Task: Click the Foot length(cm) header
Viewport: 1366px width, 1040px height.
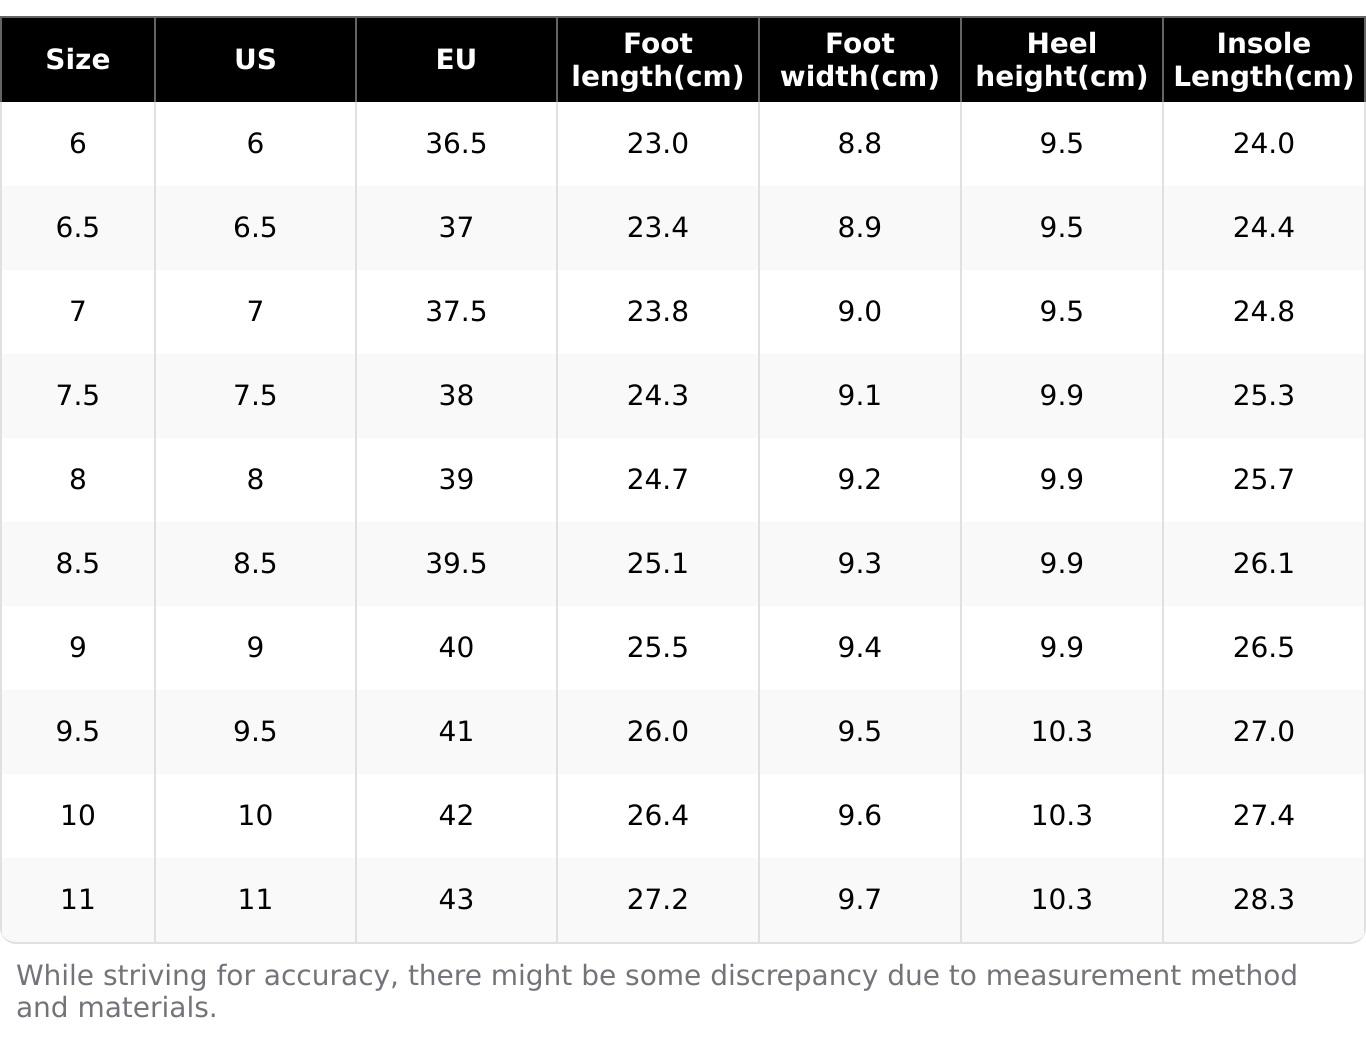Action: pyautogui.click(x=657, y=60)
